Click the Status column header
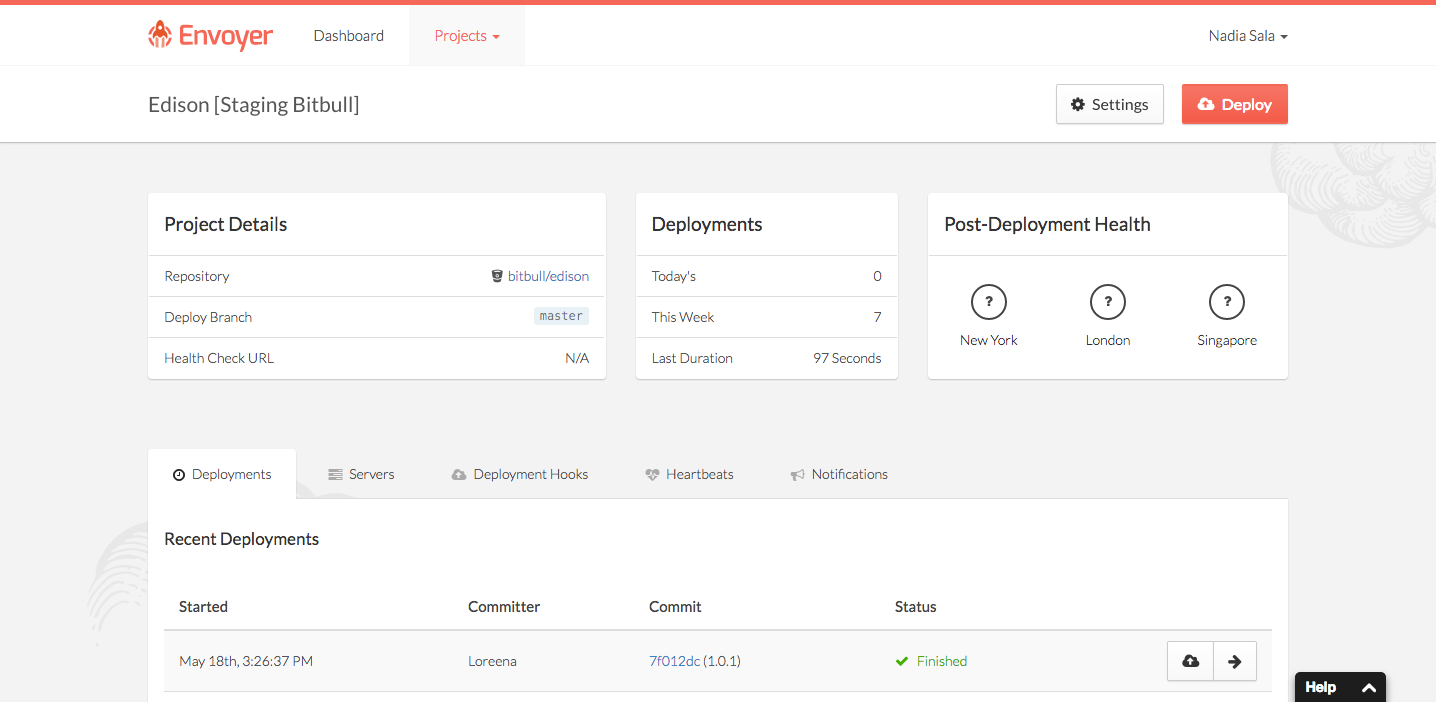 pos(916,606)
